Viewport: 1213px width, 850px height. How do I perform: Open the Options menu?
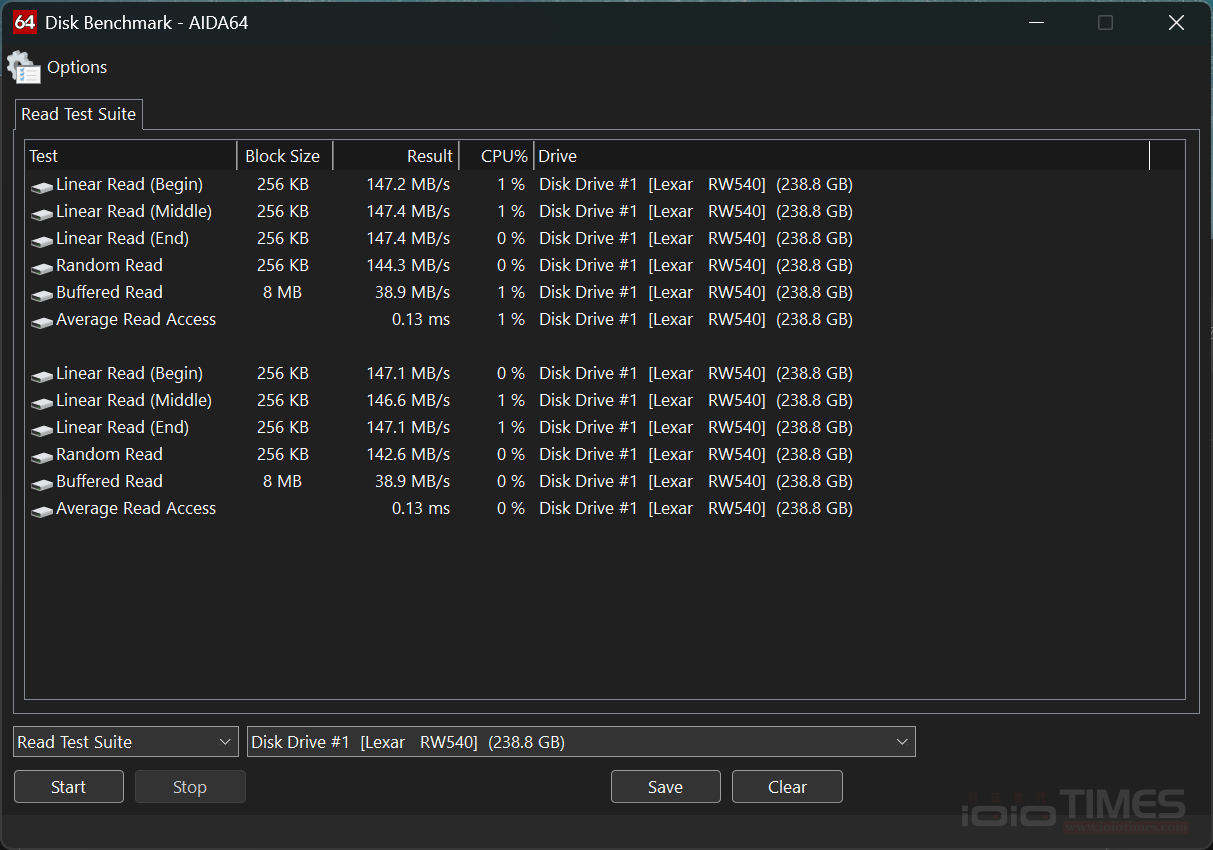[77, 67]
